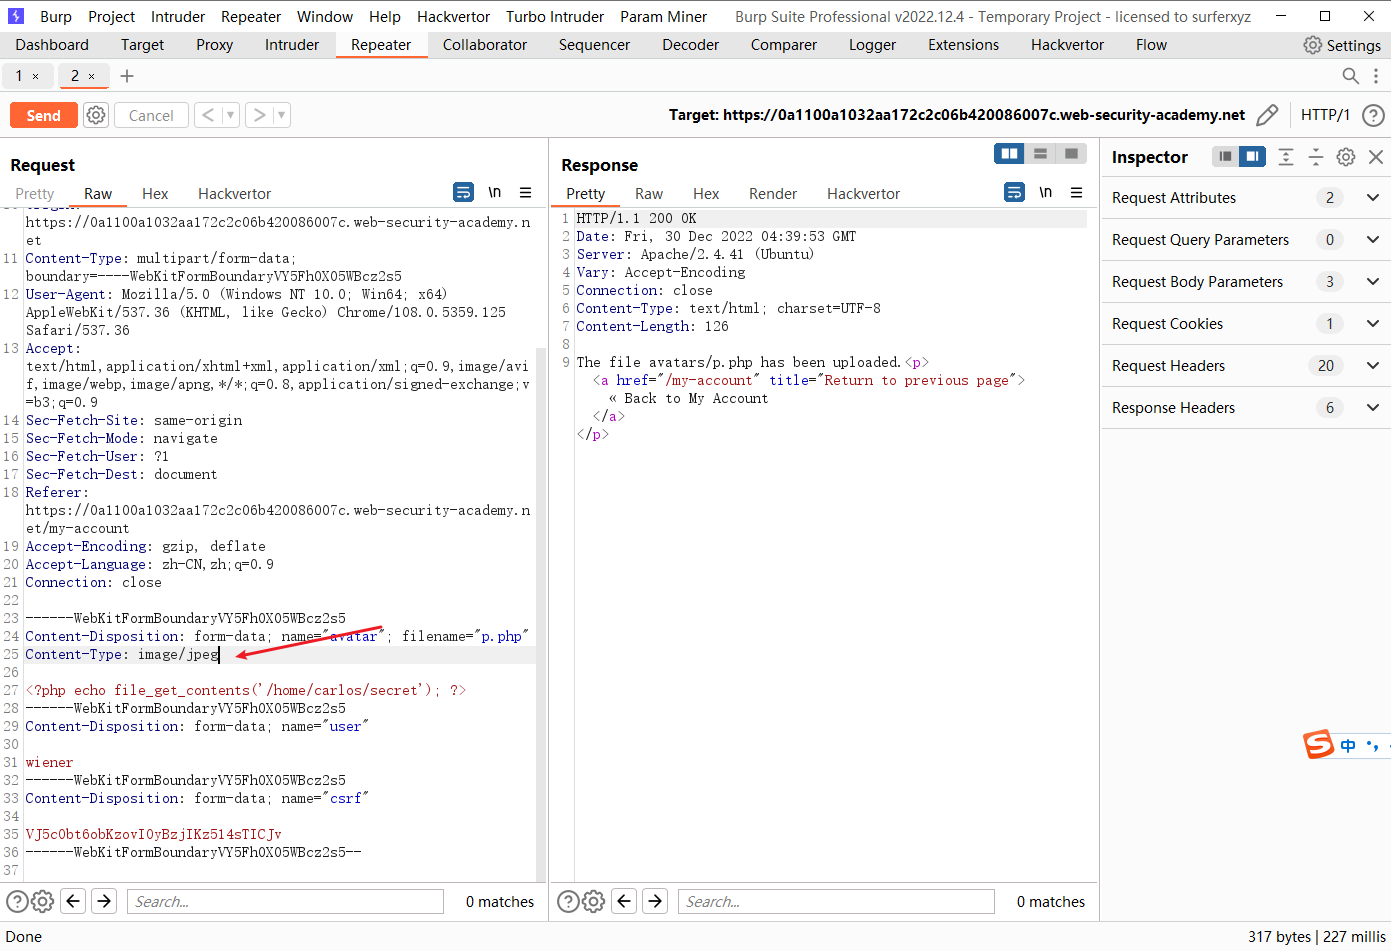Go back to previous request in history
The image size is (1391, 951).
tap(208, 115)
